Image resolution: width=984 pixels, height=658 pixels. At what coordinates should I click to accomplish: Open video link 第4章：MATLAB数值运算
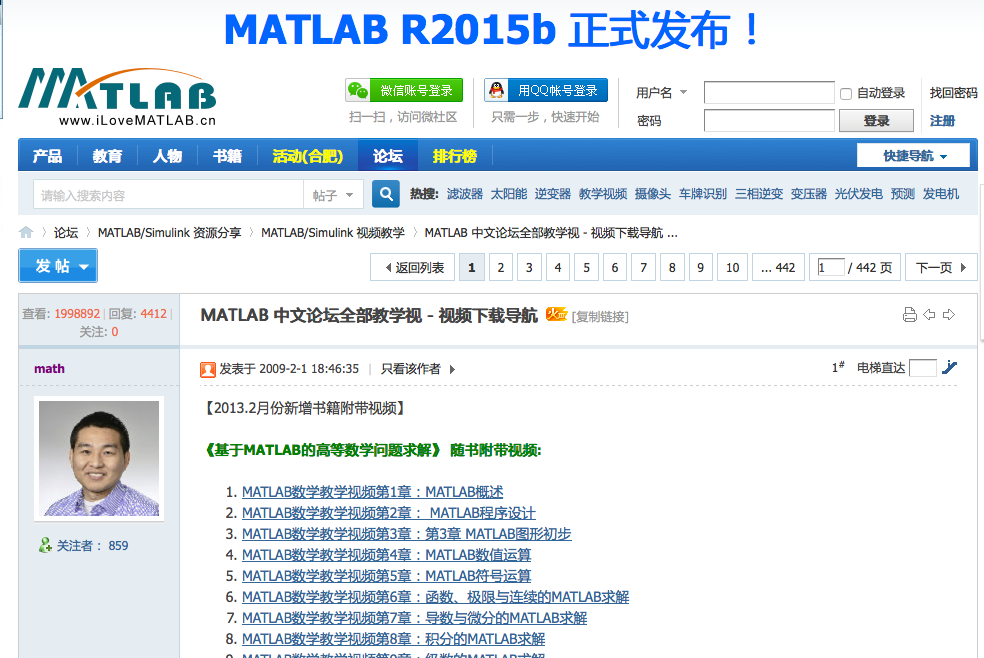click(x=387, y=555)
